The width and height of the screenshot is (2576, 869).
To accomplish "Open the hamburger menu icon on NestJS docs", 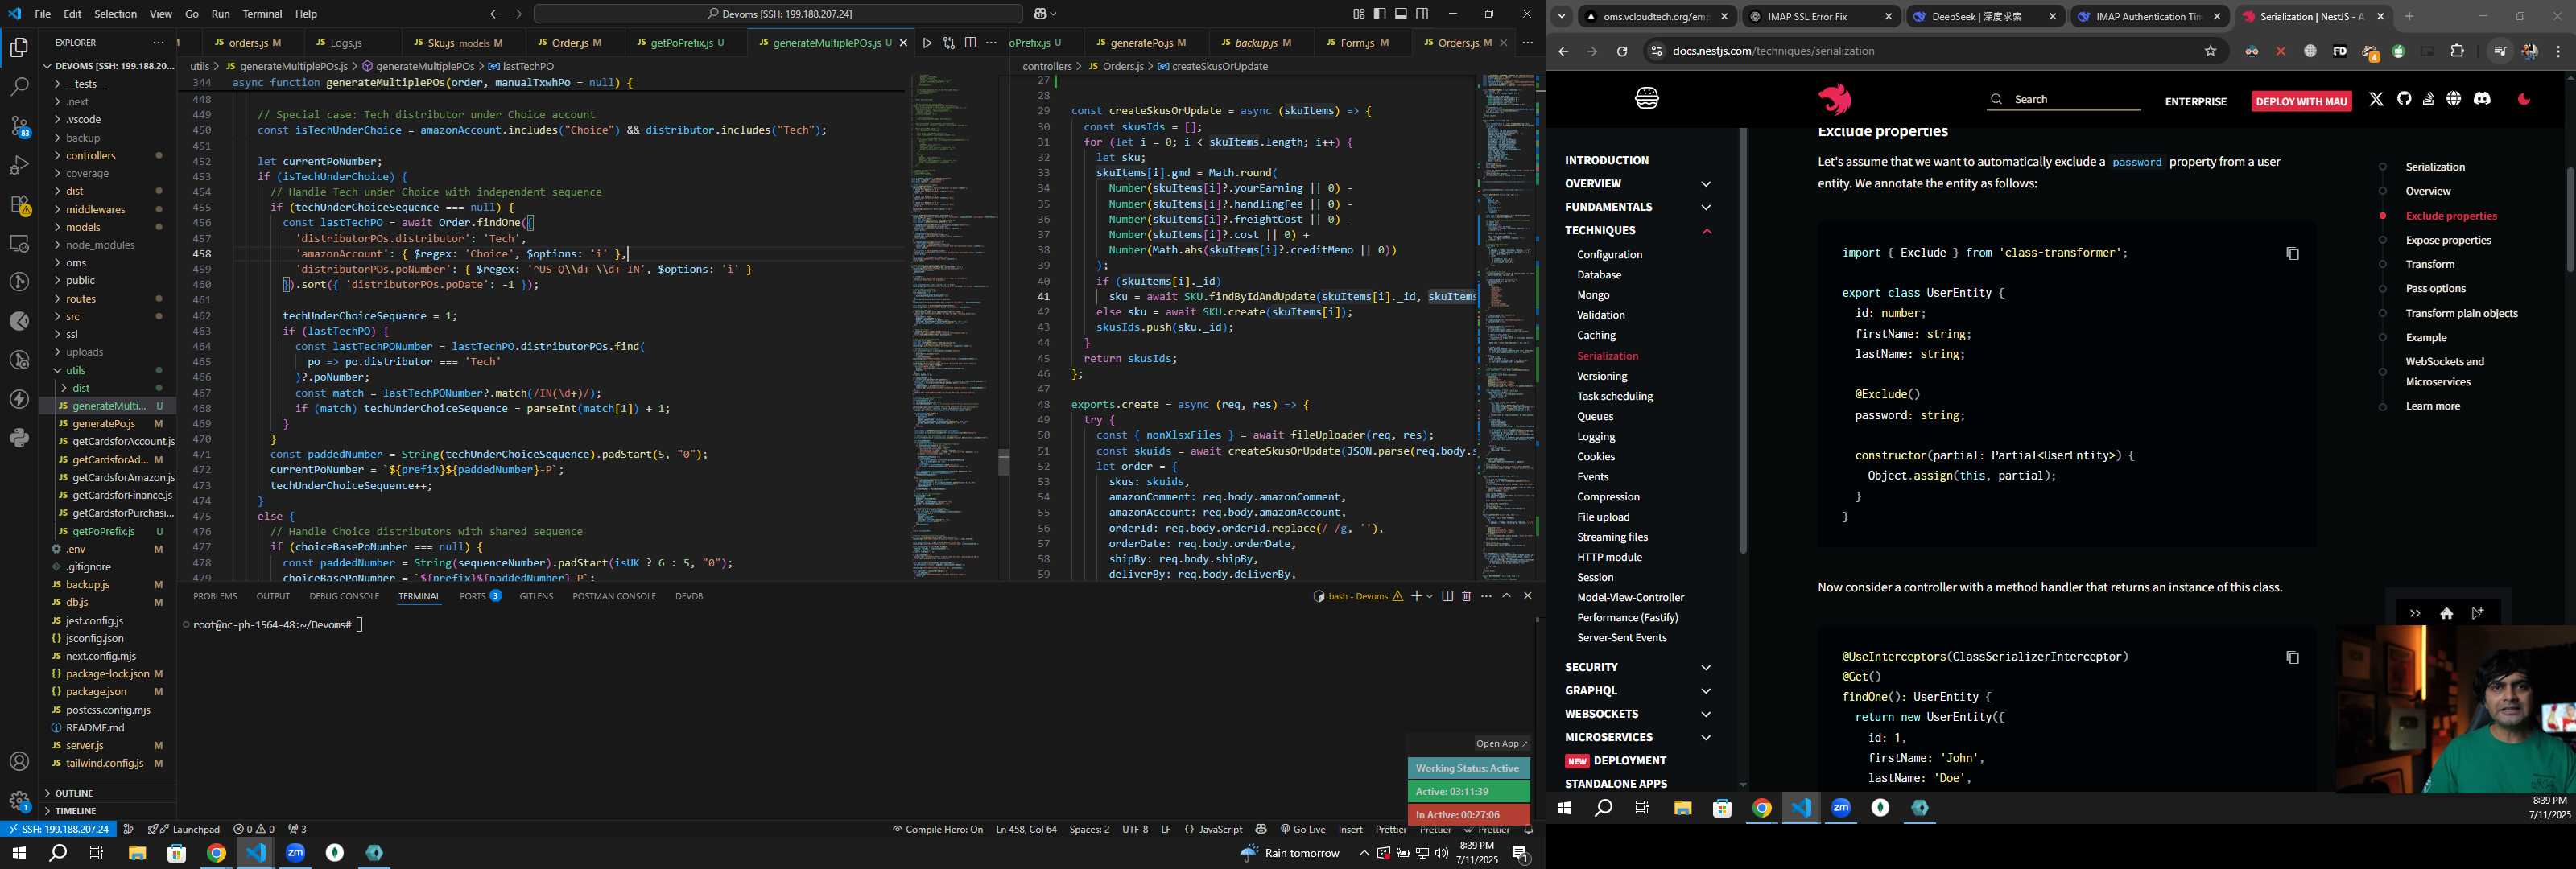I will click(1646, 98).
